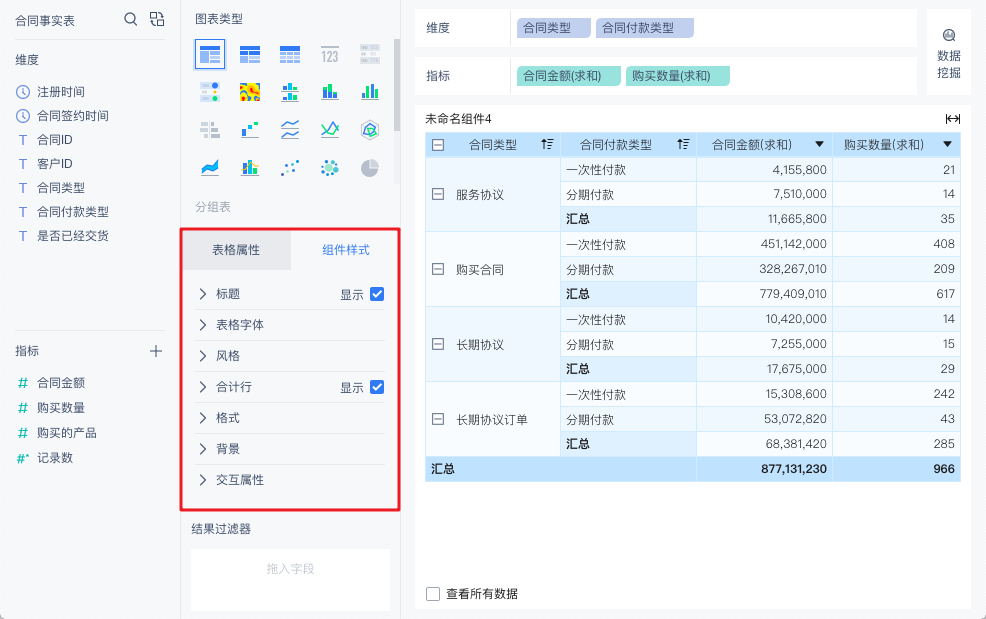Switch to 组件样式 tab
This screenshot has width=986, height=619.
345,250
